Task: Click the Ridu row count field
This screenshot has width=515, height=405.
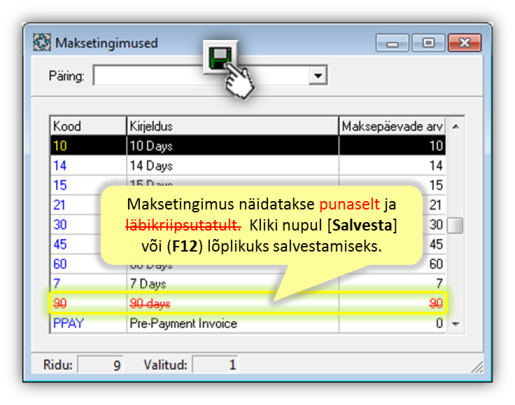Action: click(x=101, y=365)
